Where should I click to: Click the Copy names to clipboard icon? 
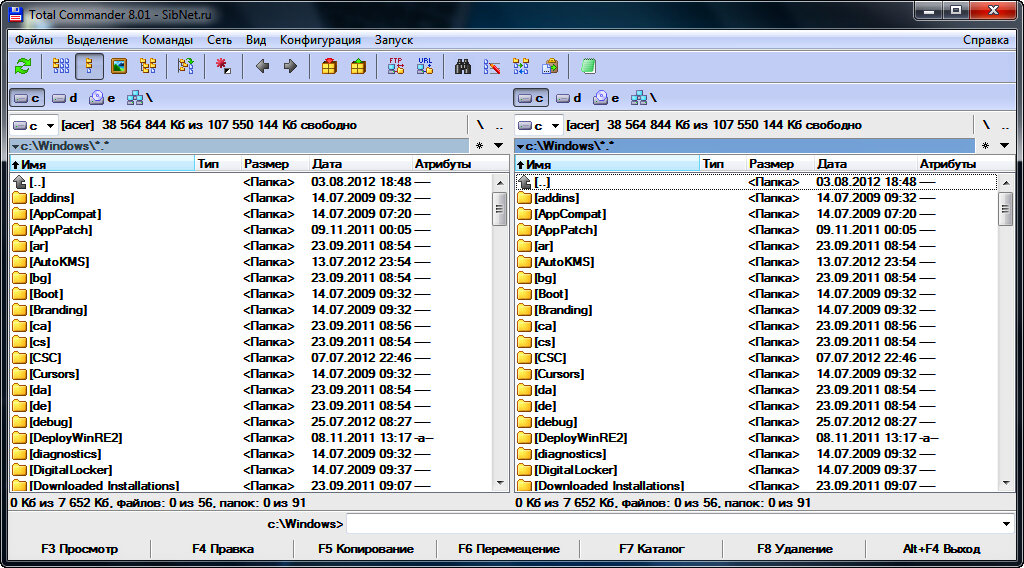(551, 67)
